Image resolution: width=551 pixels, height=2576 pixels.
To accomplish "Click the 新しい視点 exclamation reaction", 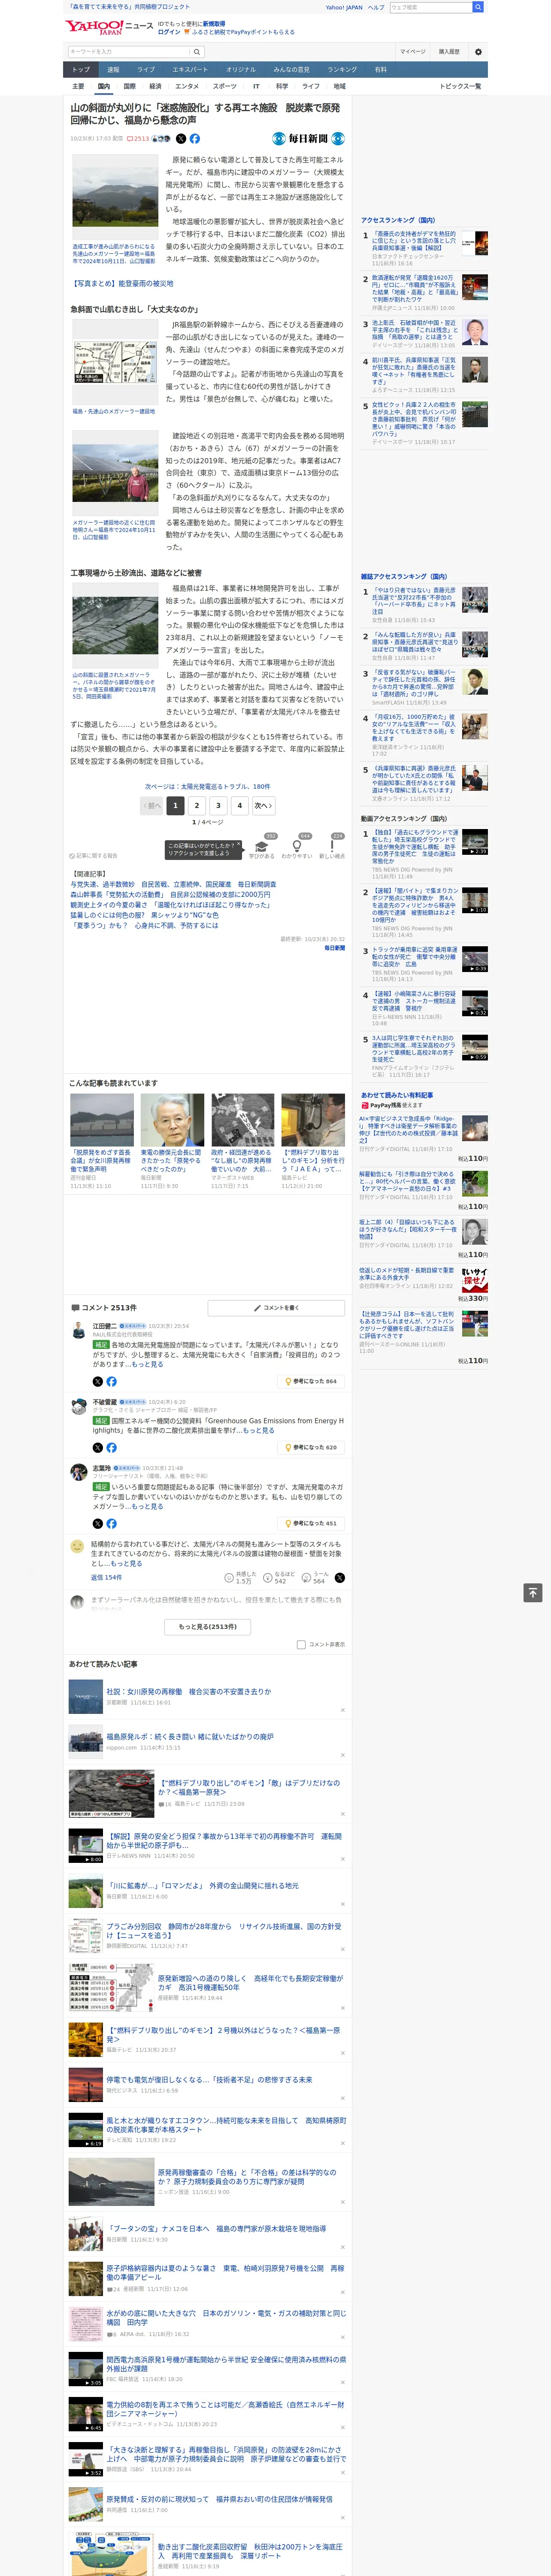I will click(332, 846).
